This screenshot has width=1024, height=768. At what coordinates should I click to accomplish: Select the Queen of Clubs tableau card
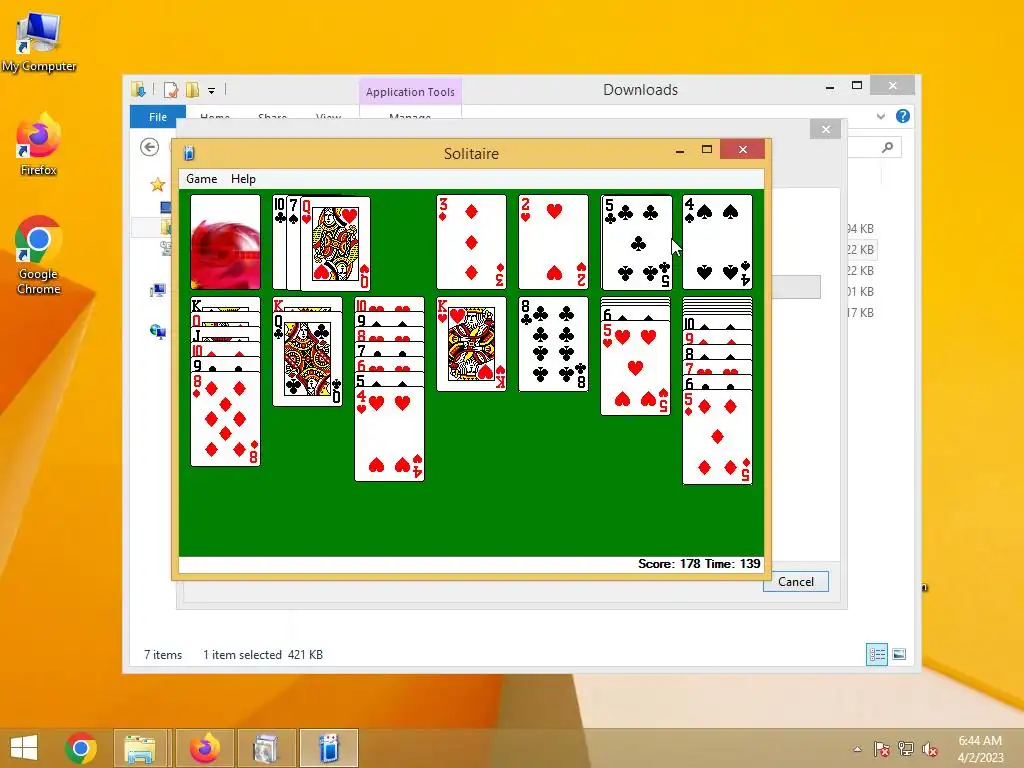(308, 359)
